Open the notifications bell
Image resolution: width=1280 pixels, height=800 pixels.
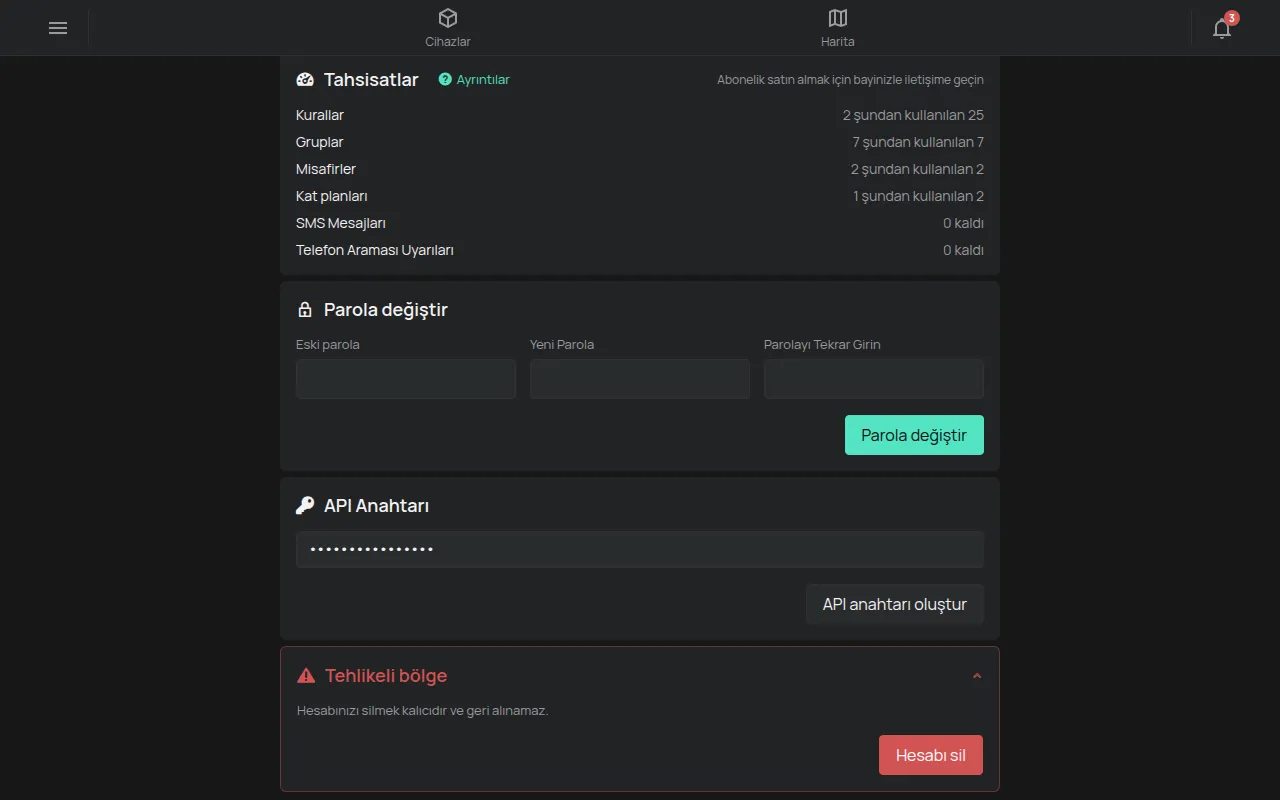(1222, 28)
